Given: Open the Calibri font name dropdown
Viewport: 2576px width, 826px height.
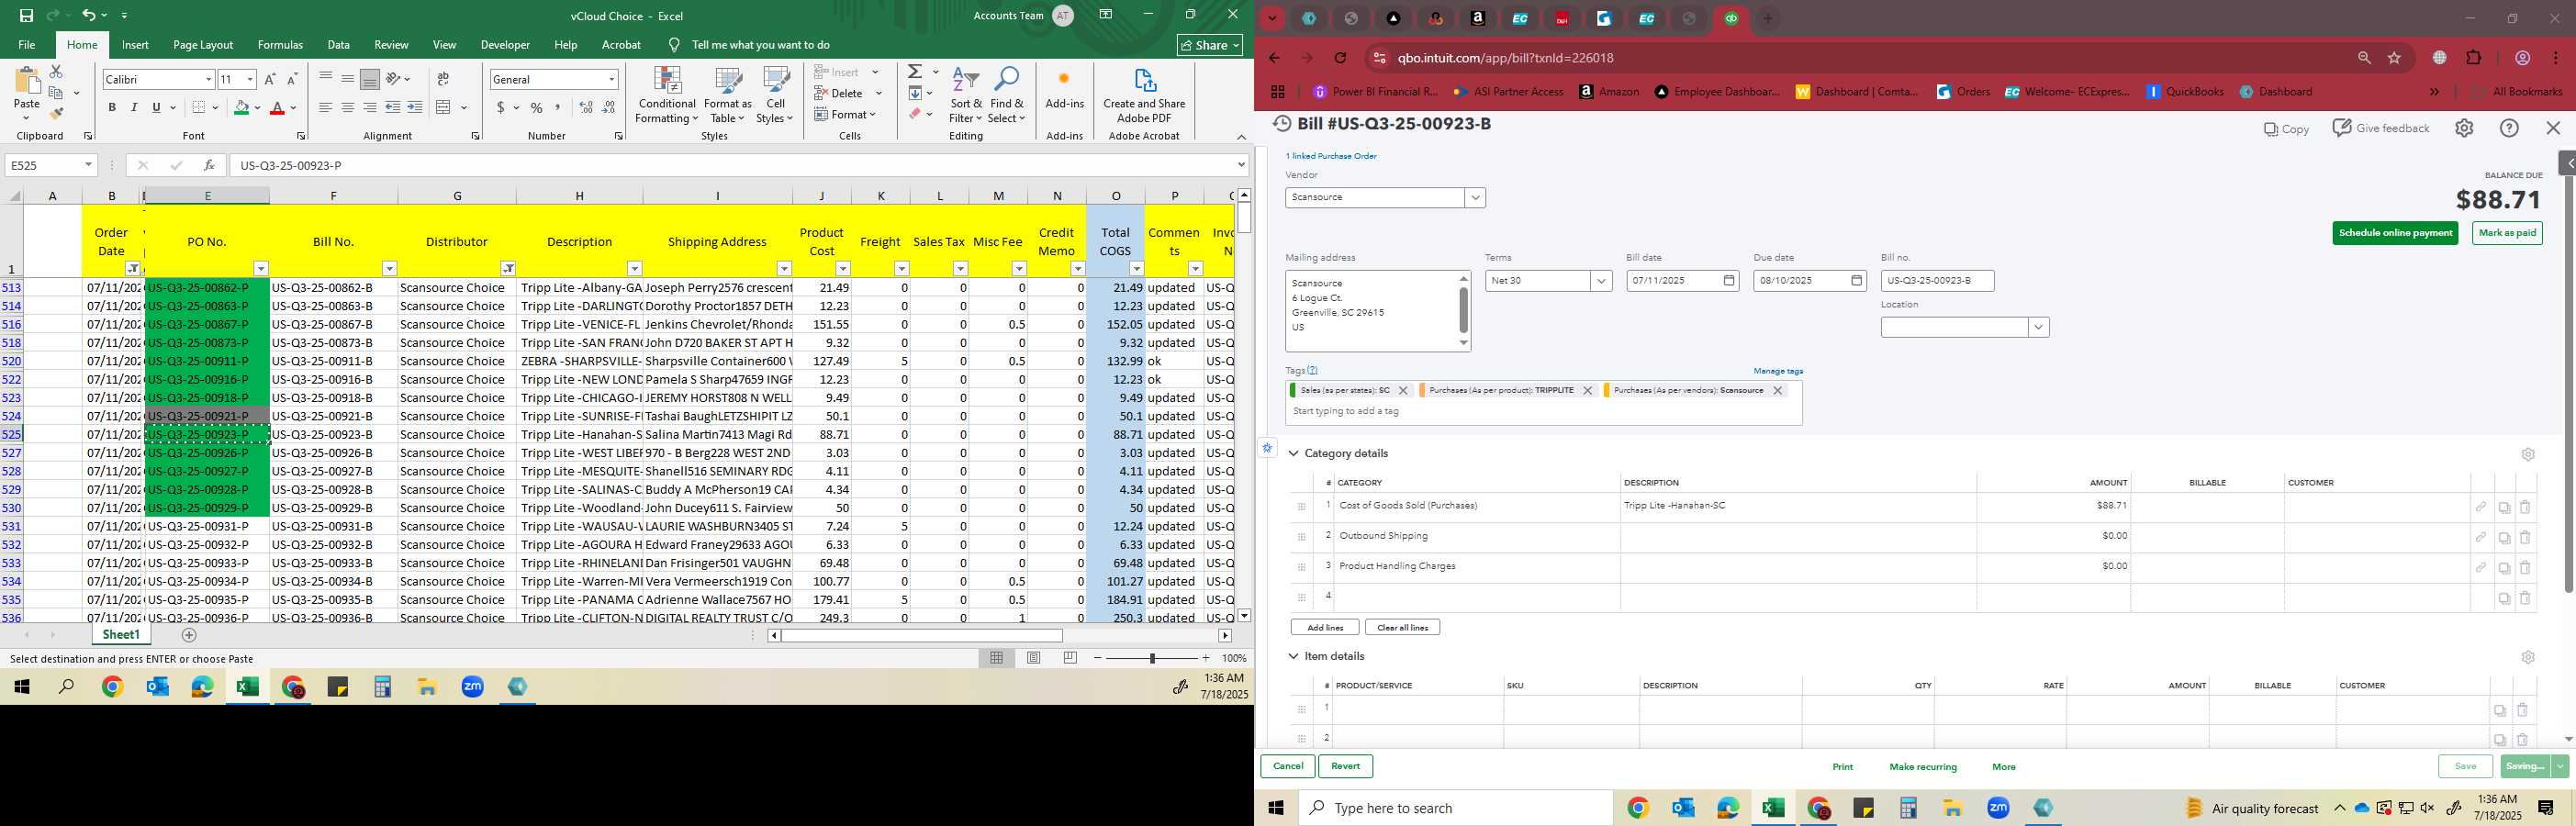Looking at the screenshot, I should pos(208,79).
